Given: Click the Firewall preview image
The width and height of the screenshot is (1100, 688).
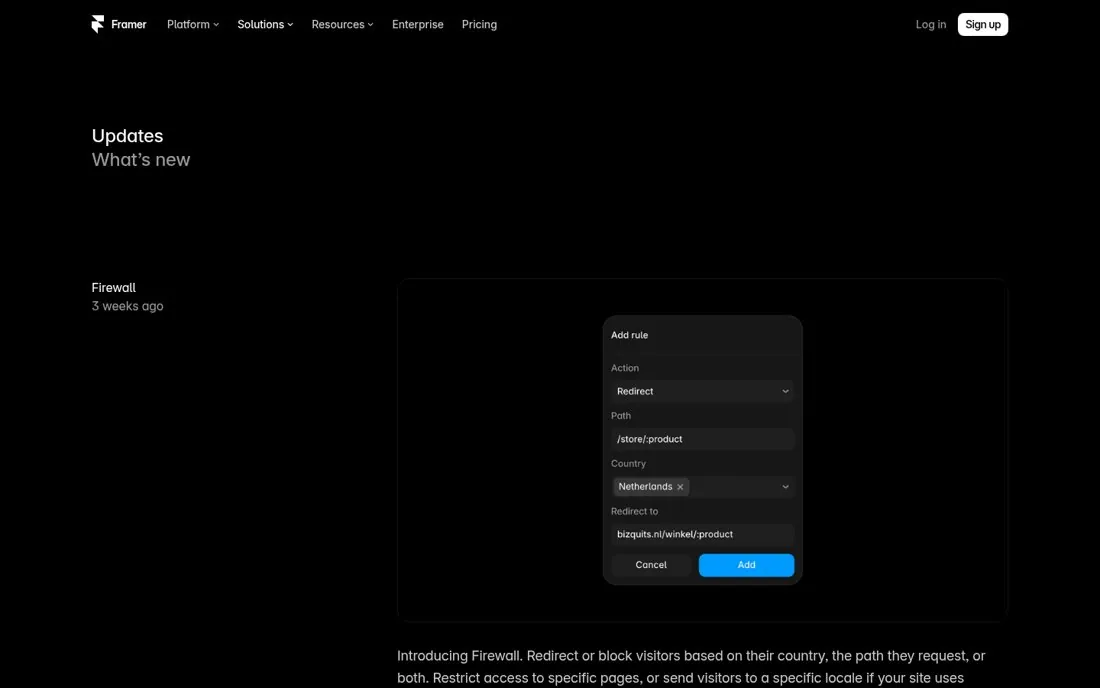Looking at the screenshot, I should coord(702,450).
